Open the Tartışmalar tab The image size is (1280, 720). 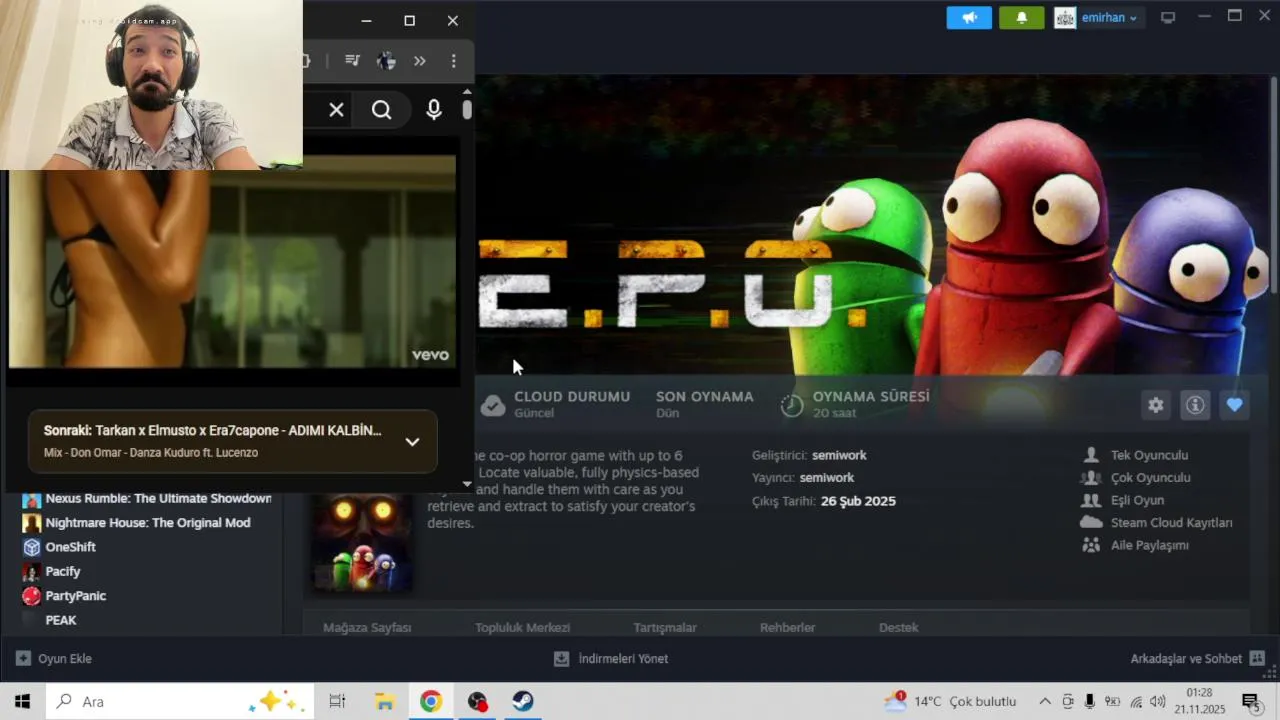(x=665, y=628)
